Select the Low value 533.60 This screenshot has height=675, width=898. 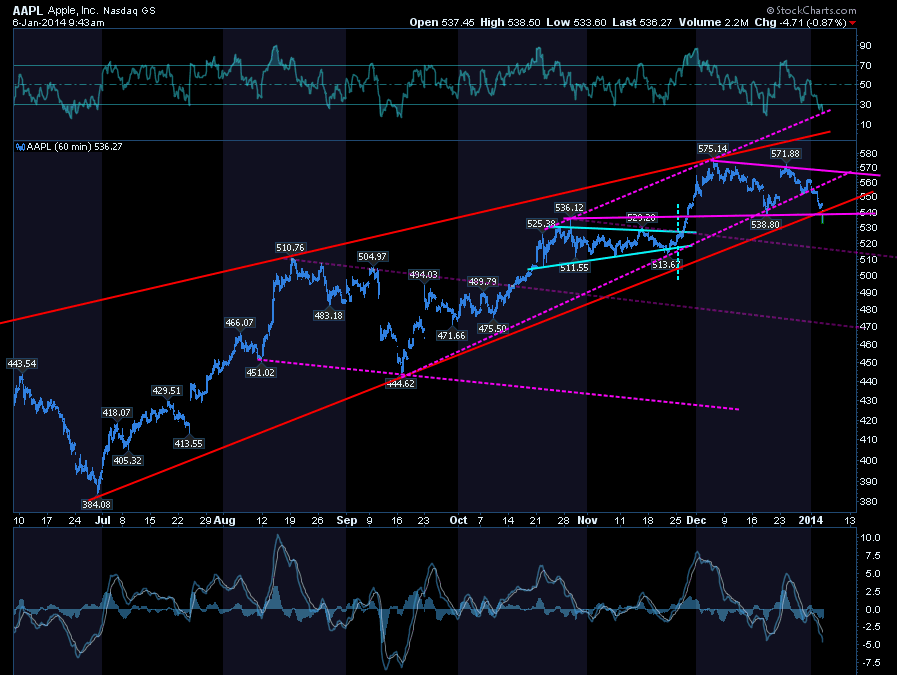[589, 22]
